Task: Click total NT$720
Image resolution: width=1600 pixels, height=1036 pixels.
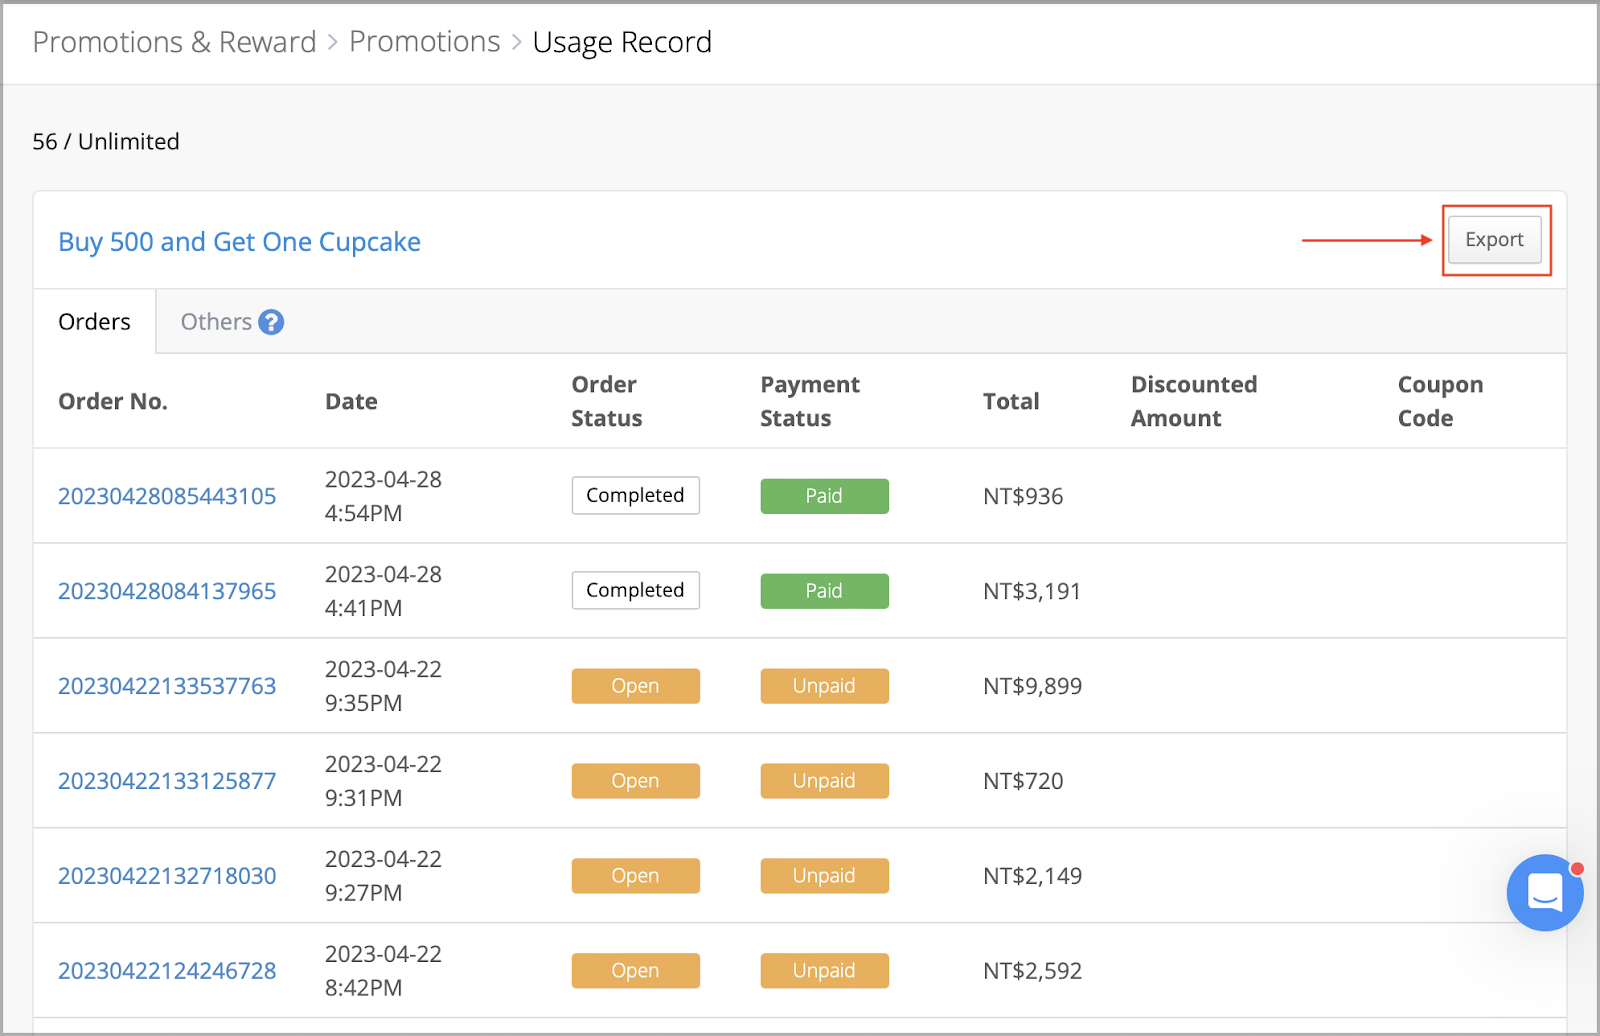Action: (1023, 782)
